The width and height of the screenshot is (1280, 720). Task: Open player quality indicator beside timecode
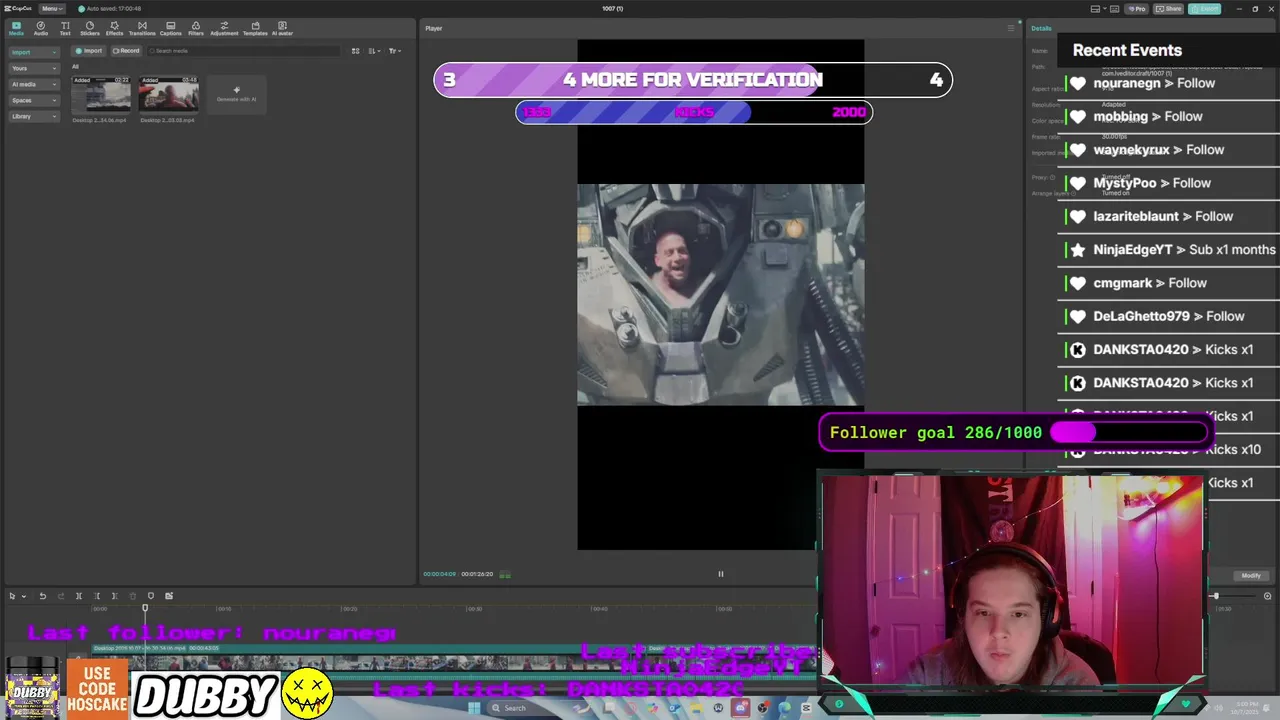(x=505, y=574)
